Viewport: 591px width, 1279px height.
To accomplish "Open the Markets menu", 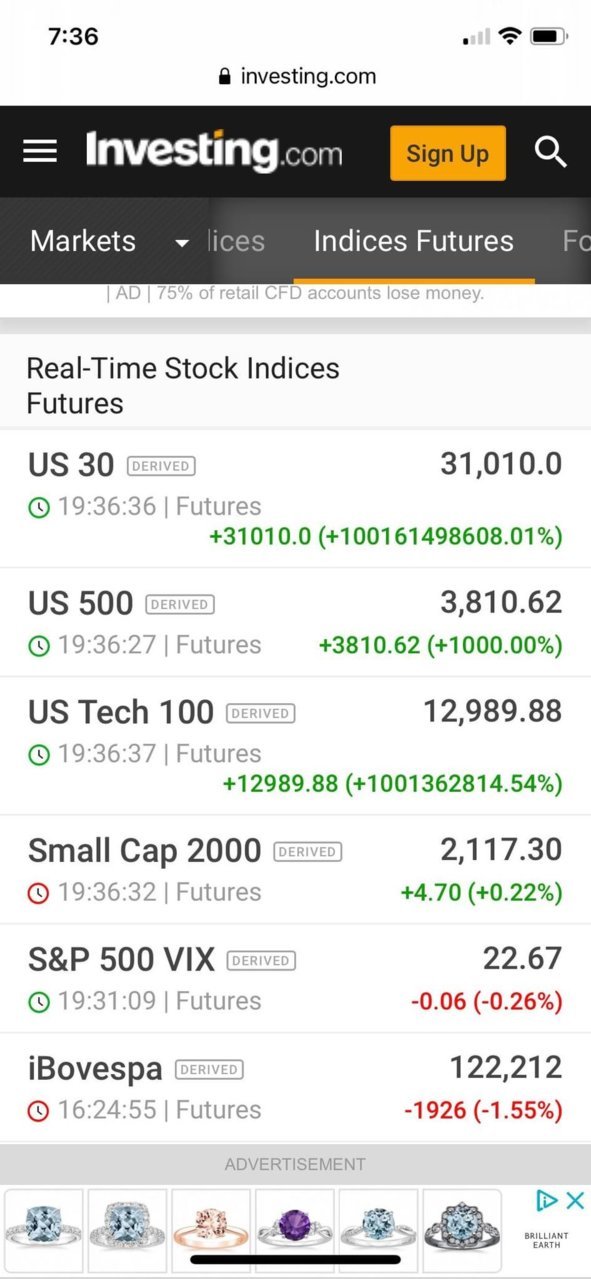I will pyautogui.click(x=83, y=241).
